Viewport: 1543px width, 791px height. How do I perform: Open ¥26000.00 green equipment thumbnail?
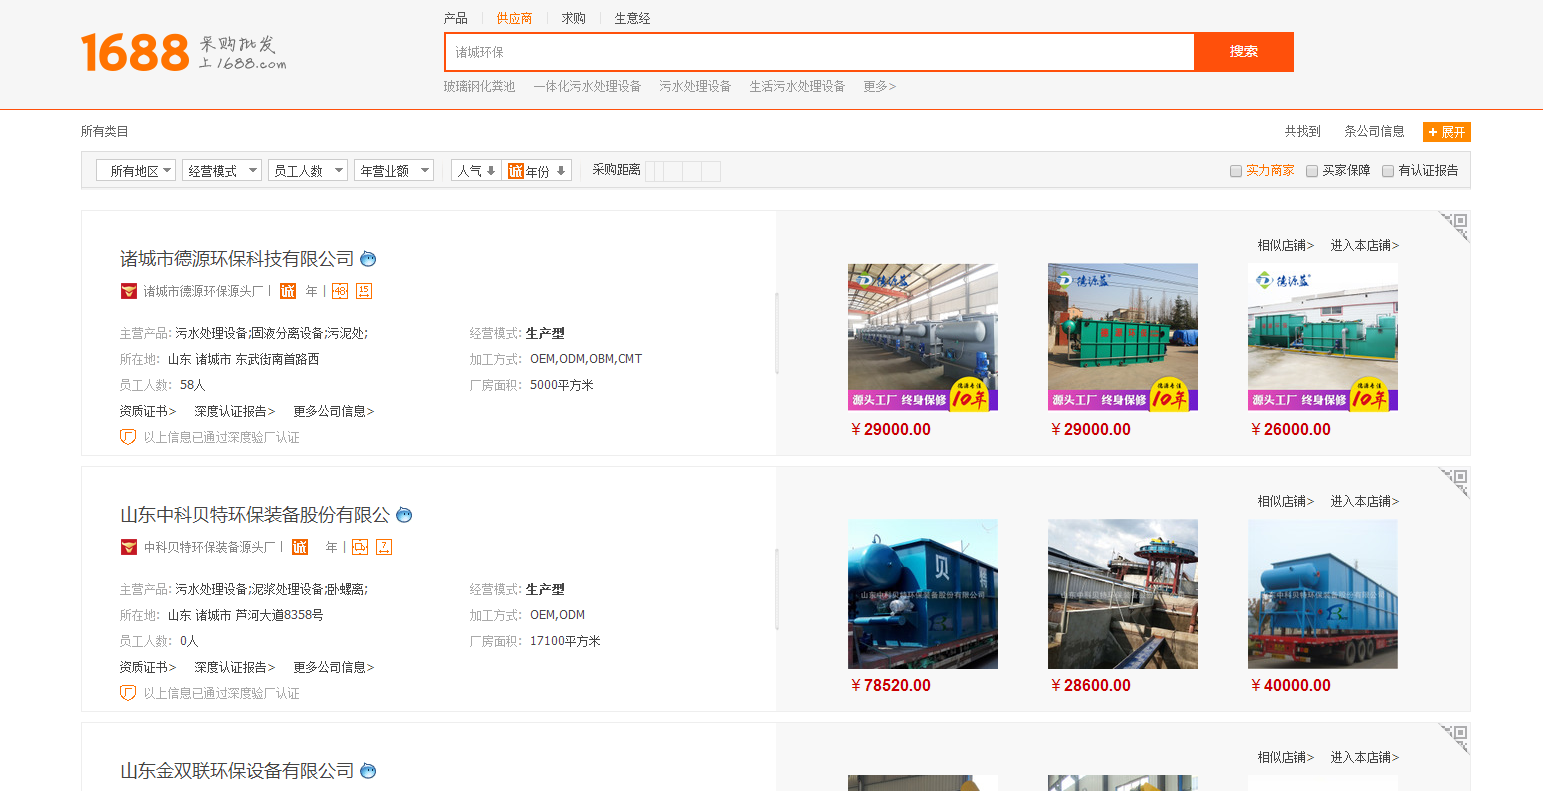pos(1323,337)
